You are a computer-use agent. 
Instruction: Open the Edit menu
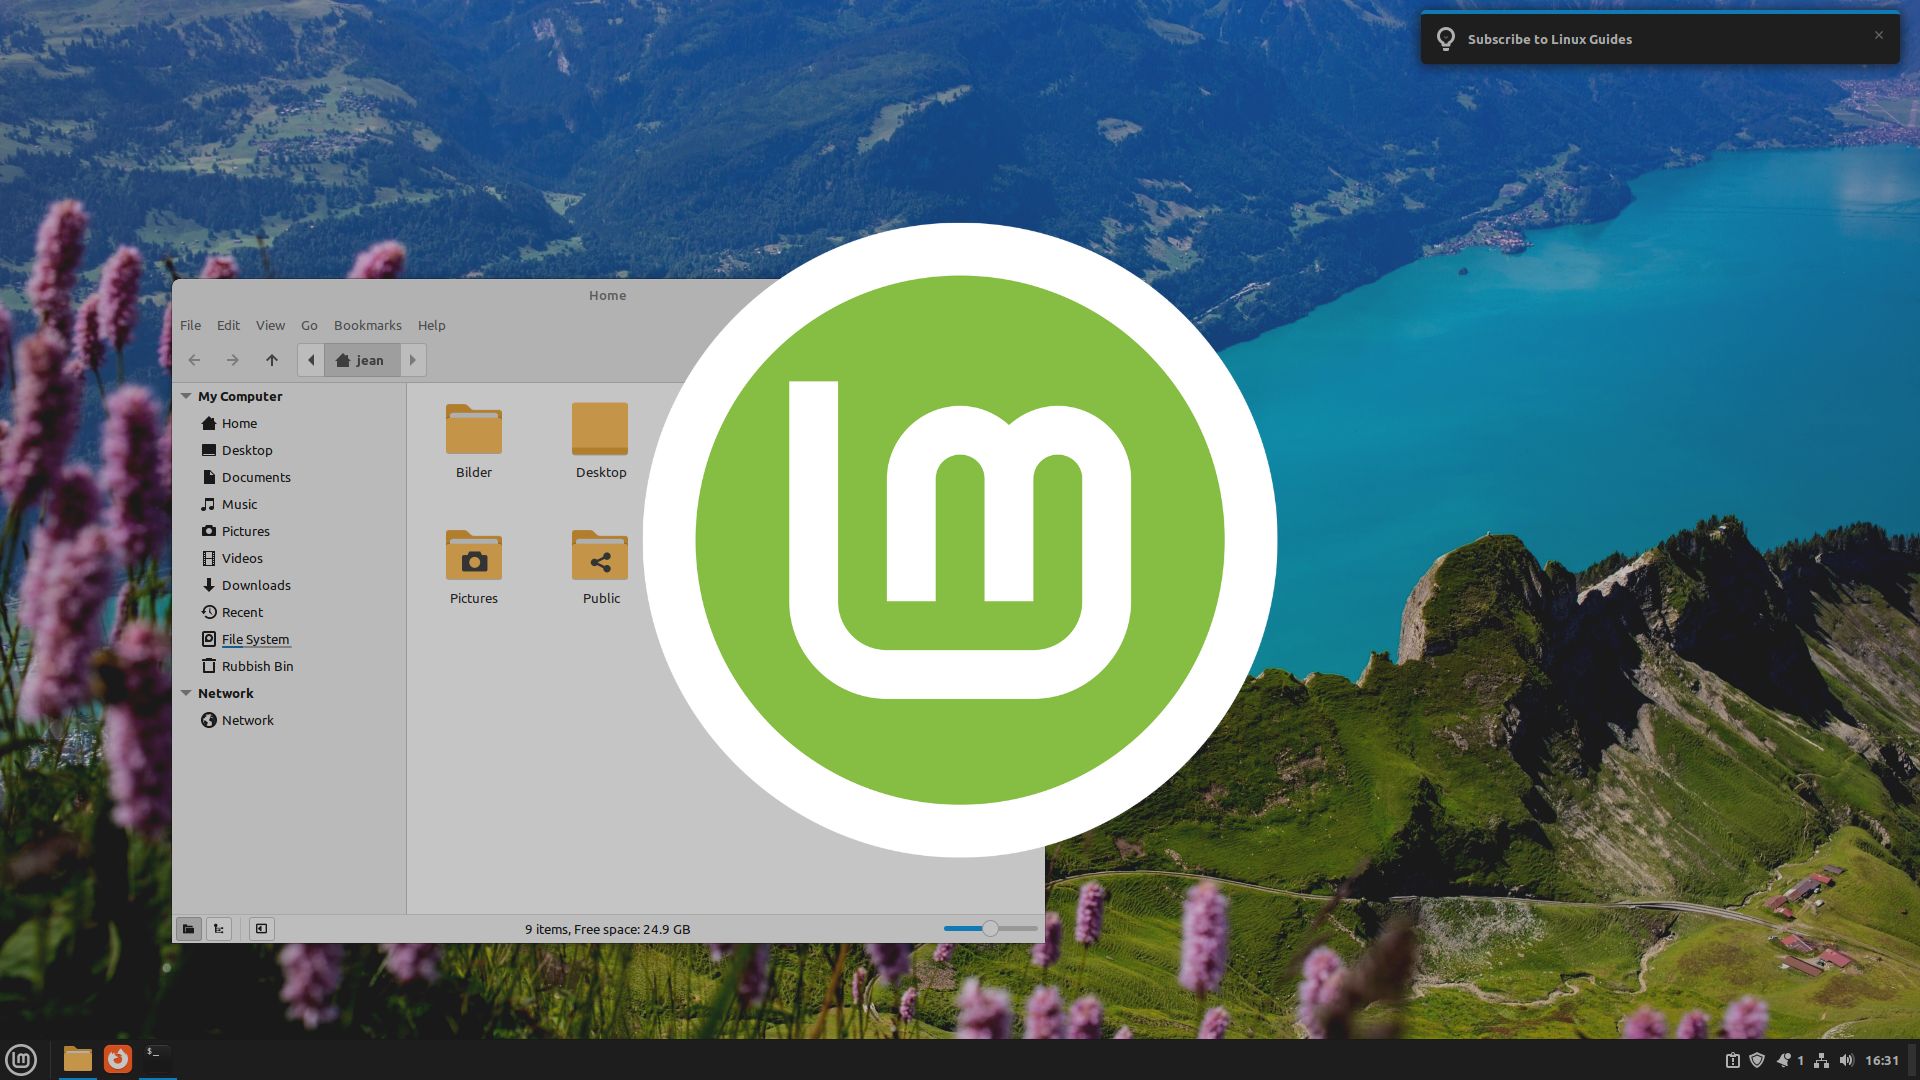click(x=228, y=325)
